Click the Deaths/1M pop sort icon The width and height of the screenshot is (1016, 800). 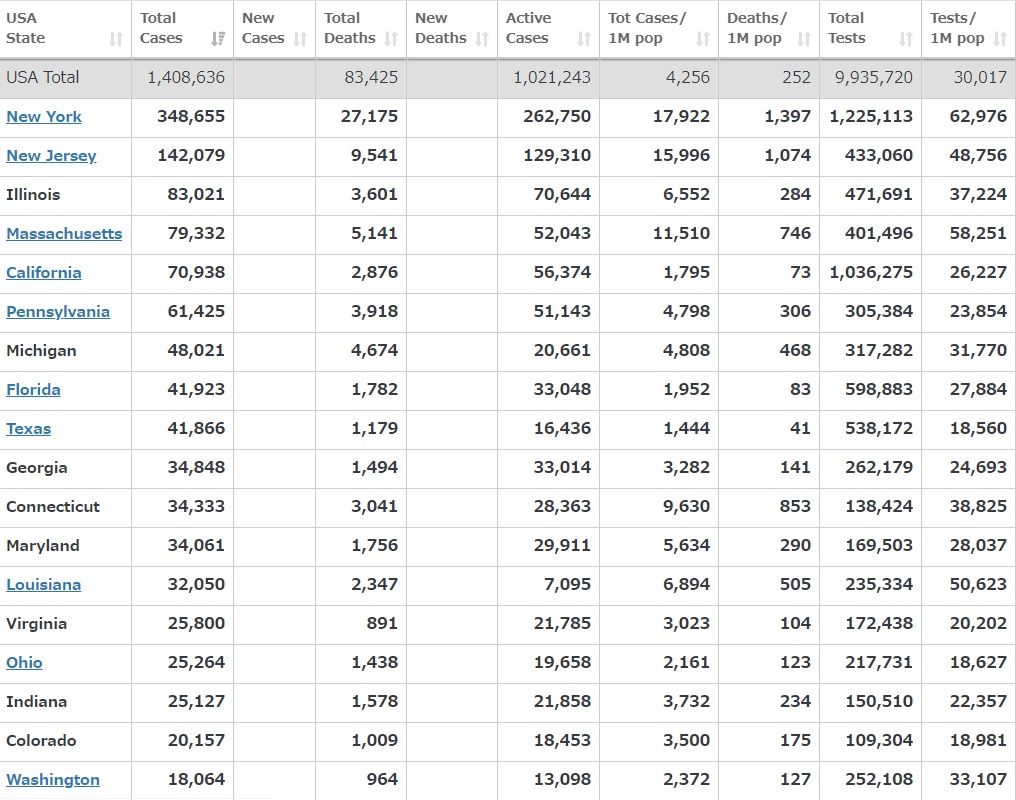[x=804, y=39]
